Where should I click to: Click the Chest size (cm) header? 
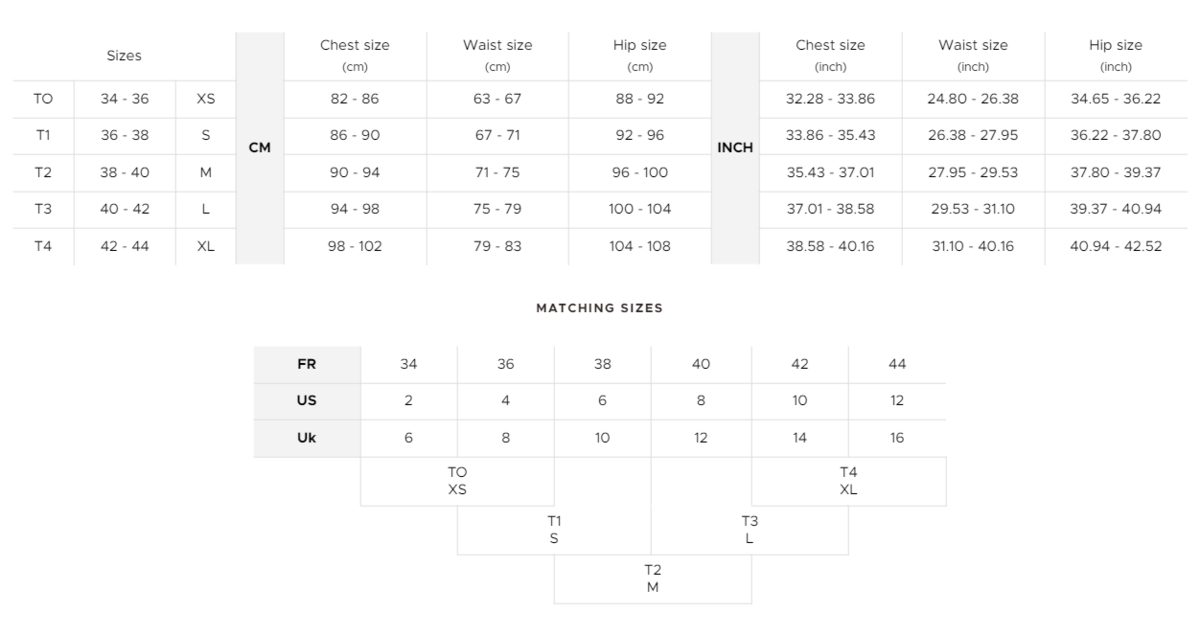coord(355,55)
